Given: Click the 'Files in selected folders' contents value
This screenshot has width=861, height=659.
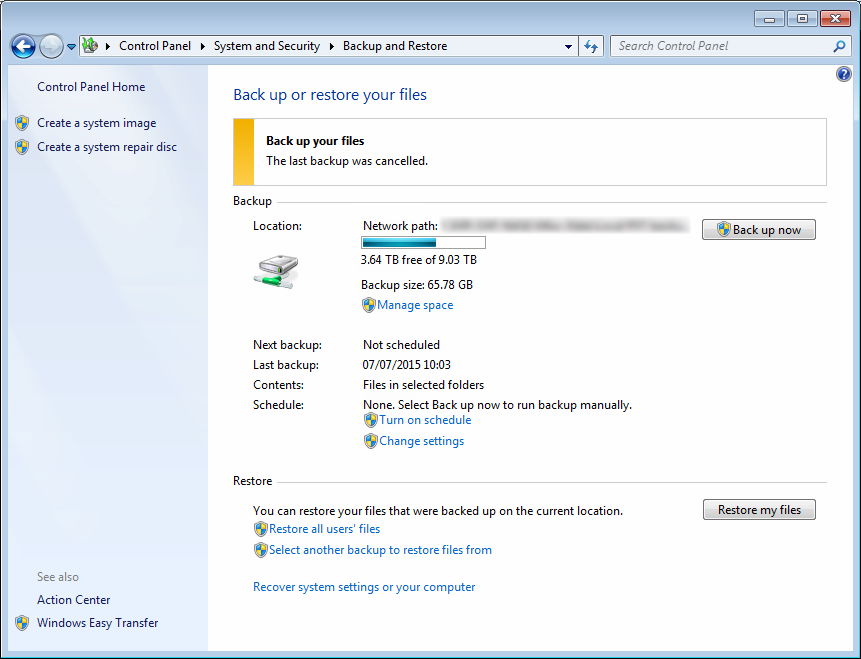Looking at the screenshot, I should [x=423, y=385].
